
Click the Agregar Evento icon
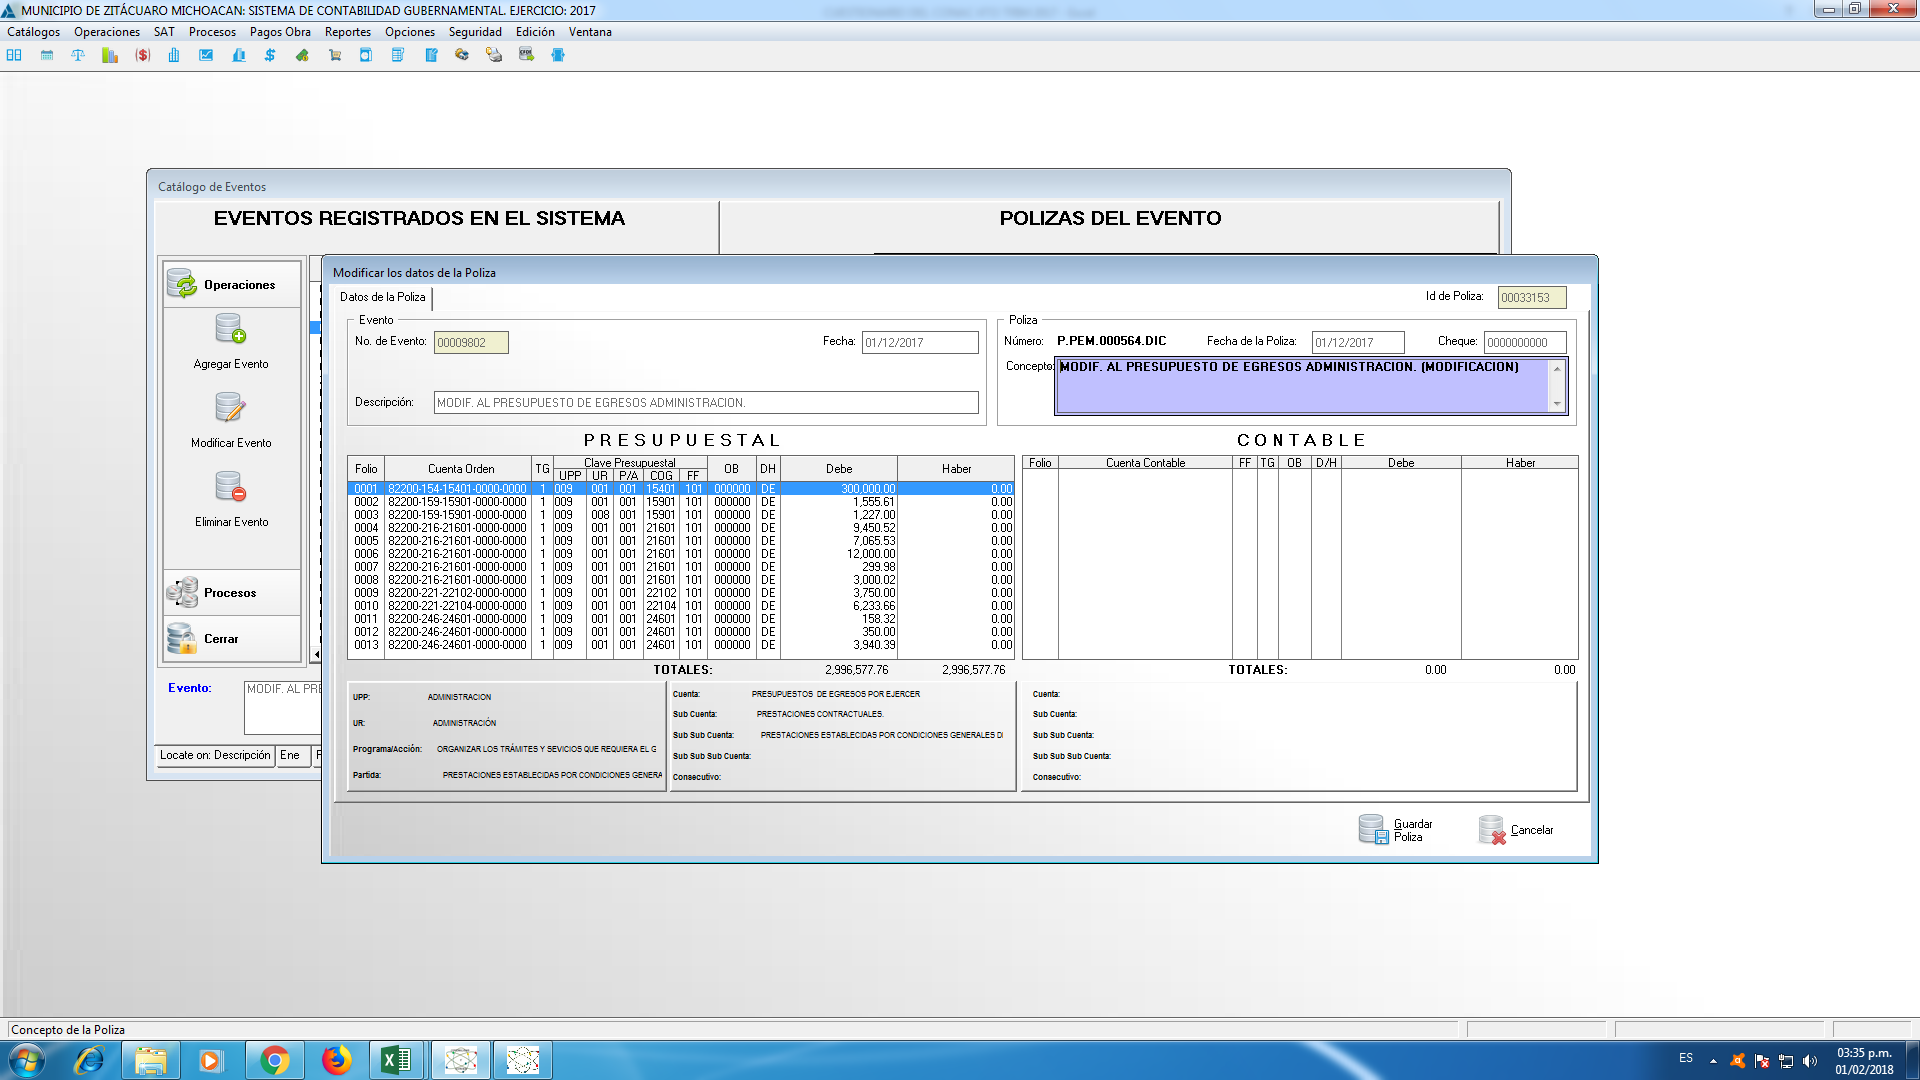(x=231, y=329)
